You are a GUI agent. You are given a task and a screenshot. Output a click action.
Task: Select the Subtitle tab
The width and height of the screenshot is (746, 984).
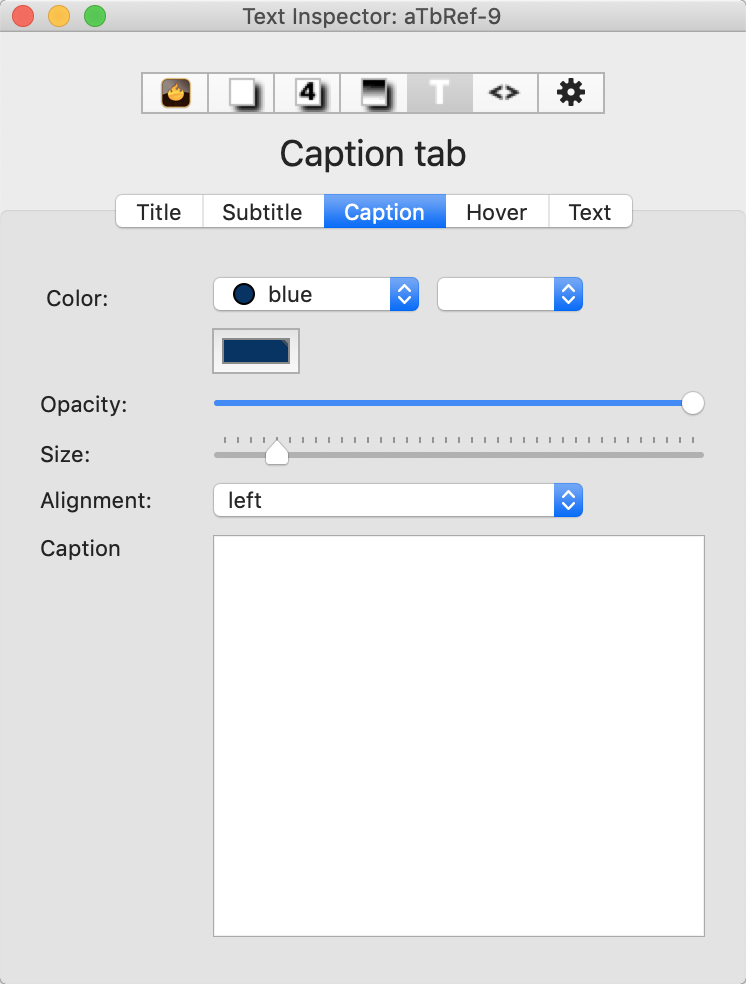[262, 212]
